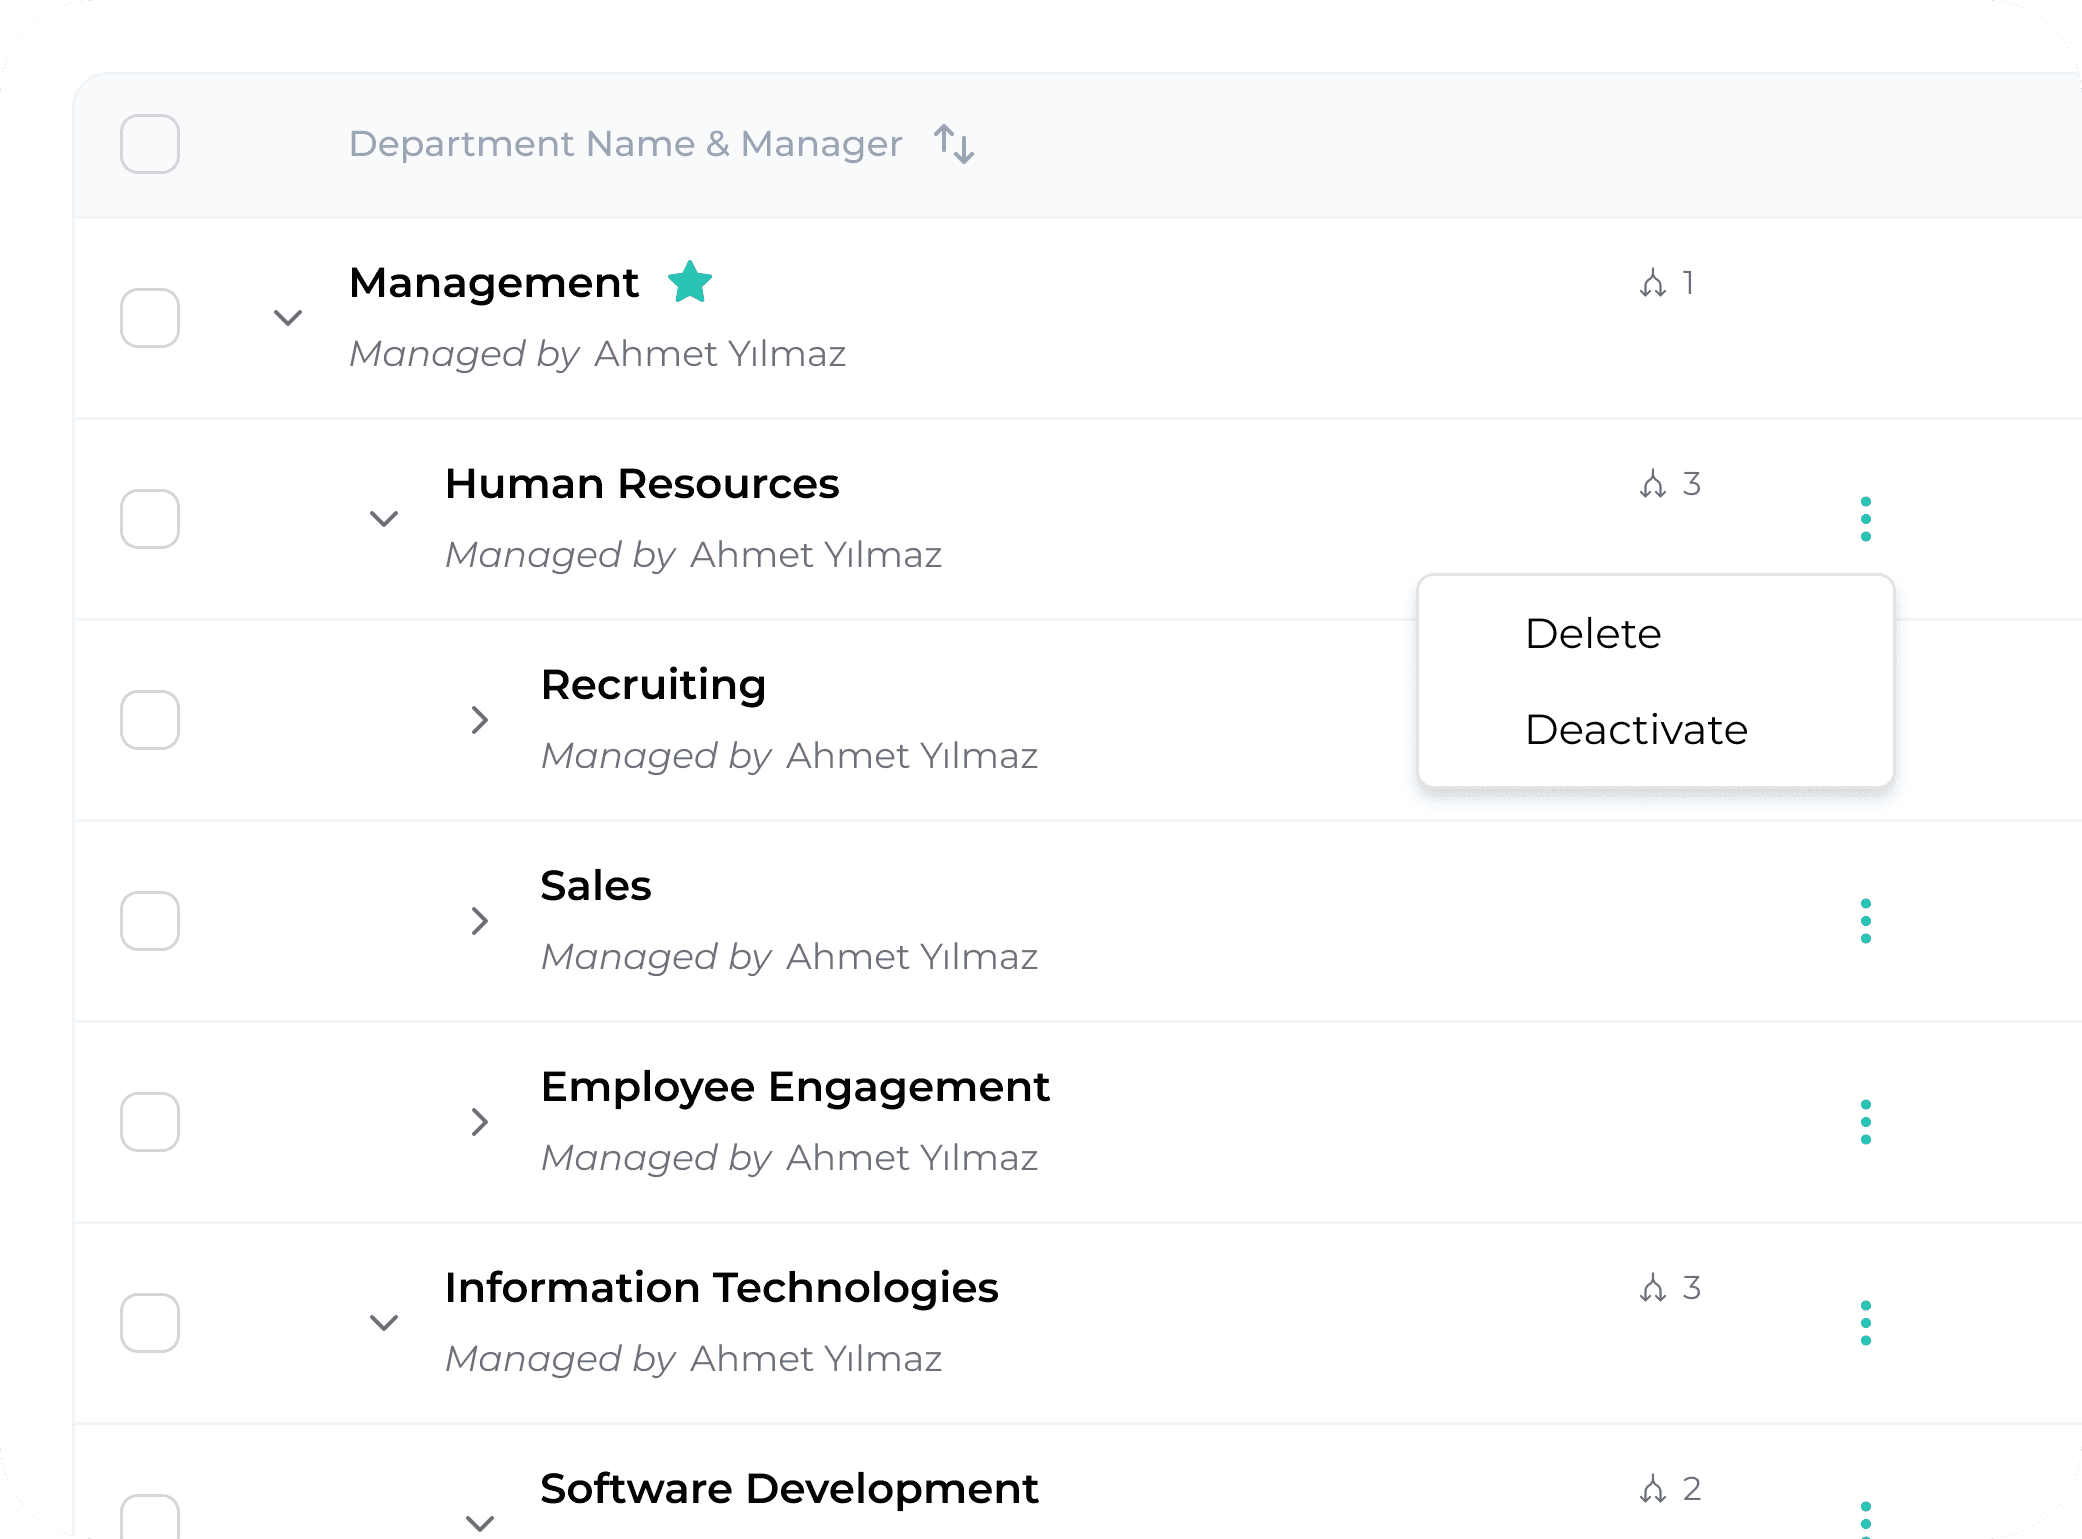Screen dimensions: 2082x1539
Task: Collapse the Human Resources sub-departments
Action: click(384, 519)
